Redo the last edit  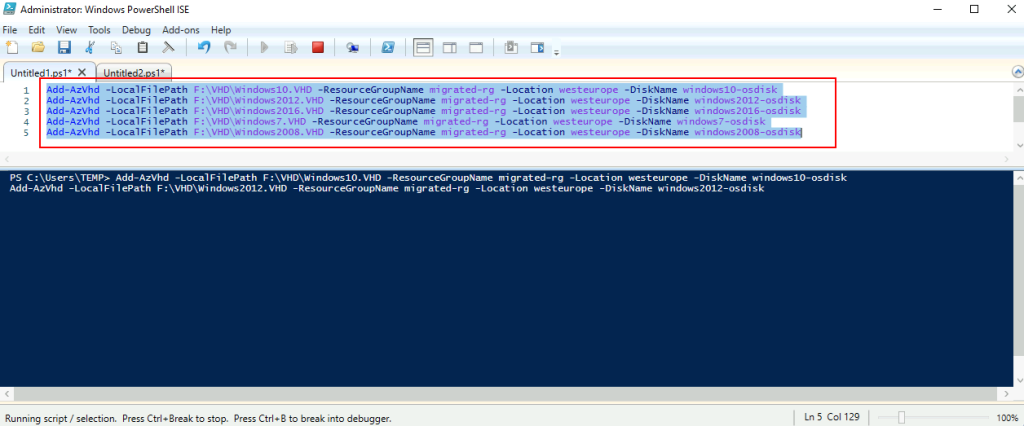pos(230,47)
